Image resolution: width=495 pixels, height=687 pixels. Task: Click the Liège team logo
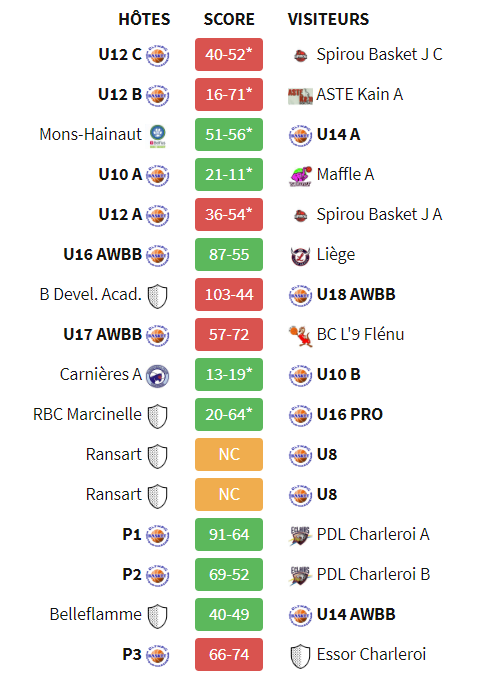click(301, 256)
